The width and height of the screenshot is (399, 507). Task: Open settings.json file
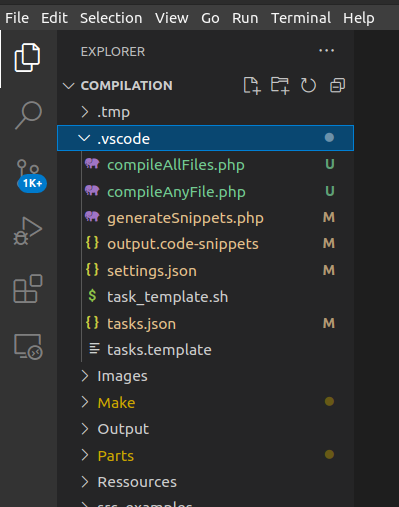coord(152,271)
